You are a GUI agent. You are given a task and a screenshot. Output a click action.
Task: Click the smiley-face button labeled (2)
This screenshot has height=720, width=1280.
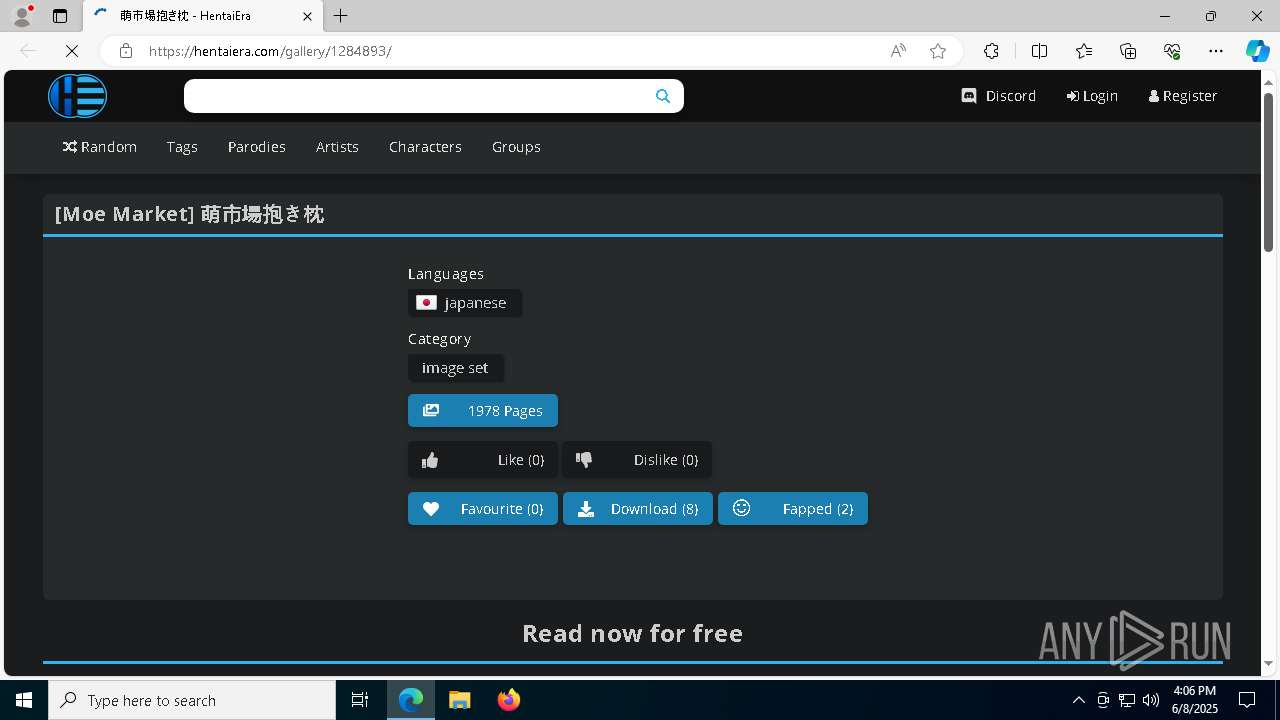[793, 509]
